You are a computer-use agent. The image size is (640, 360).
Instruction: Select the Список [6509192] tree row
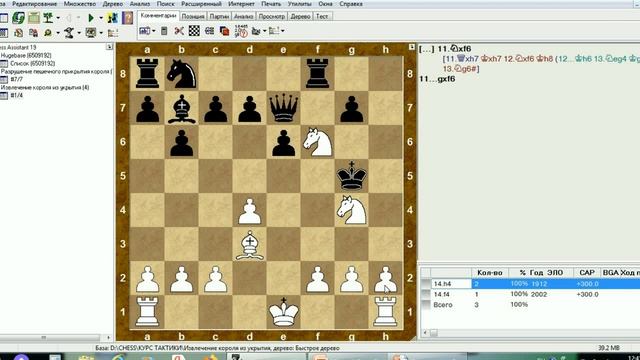(x=32, y=63)
